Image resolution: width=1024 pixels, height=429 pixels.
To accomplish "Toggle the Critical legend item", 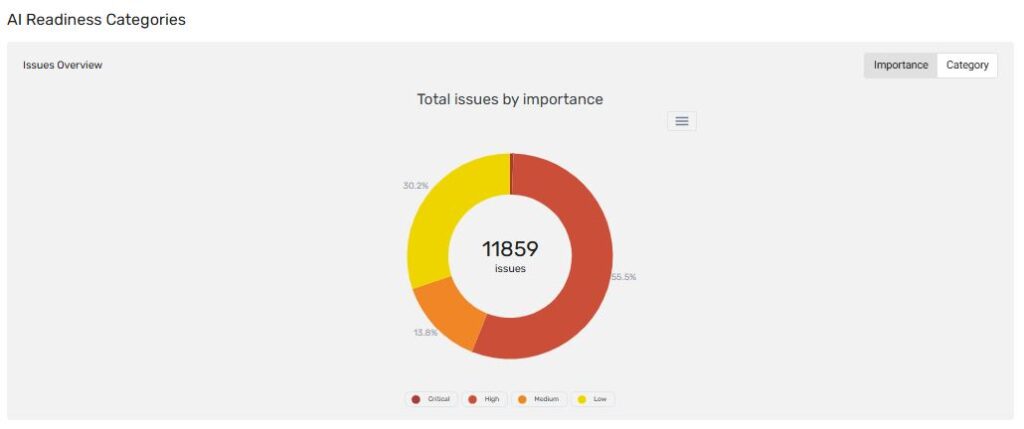I will pos(431,399).
